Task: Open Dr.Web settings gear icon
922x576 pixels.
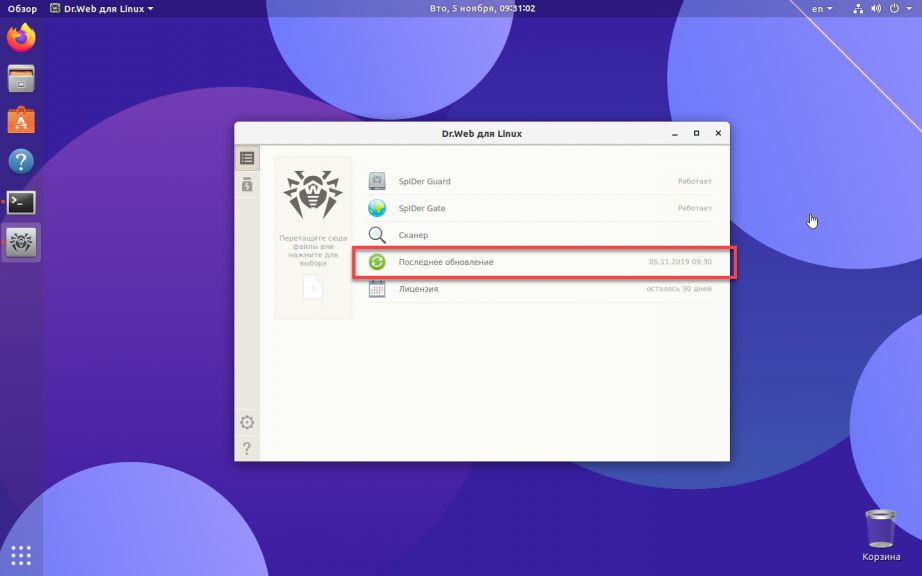Action: point(247,422)
